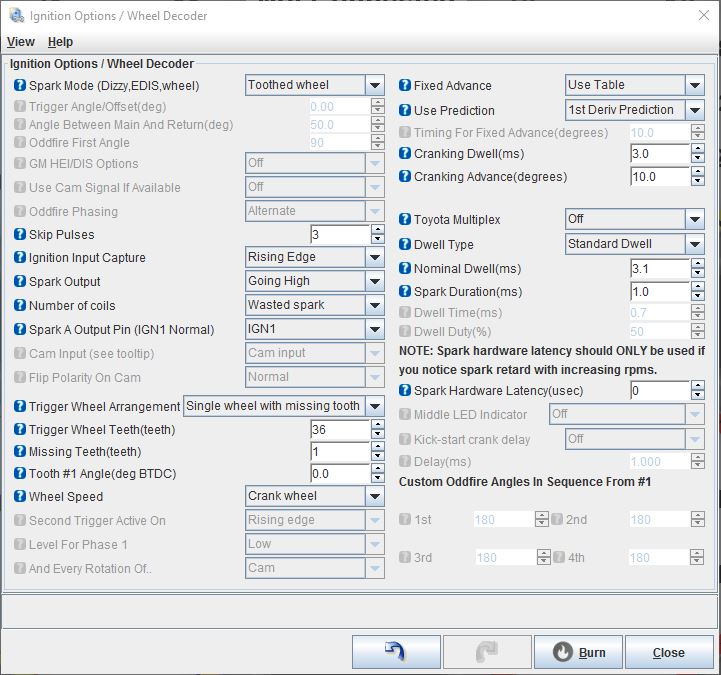This screenshot has width=721, height=675.
Task: Click help icon beside Skip Pulses
Action: pos(20,234)
